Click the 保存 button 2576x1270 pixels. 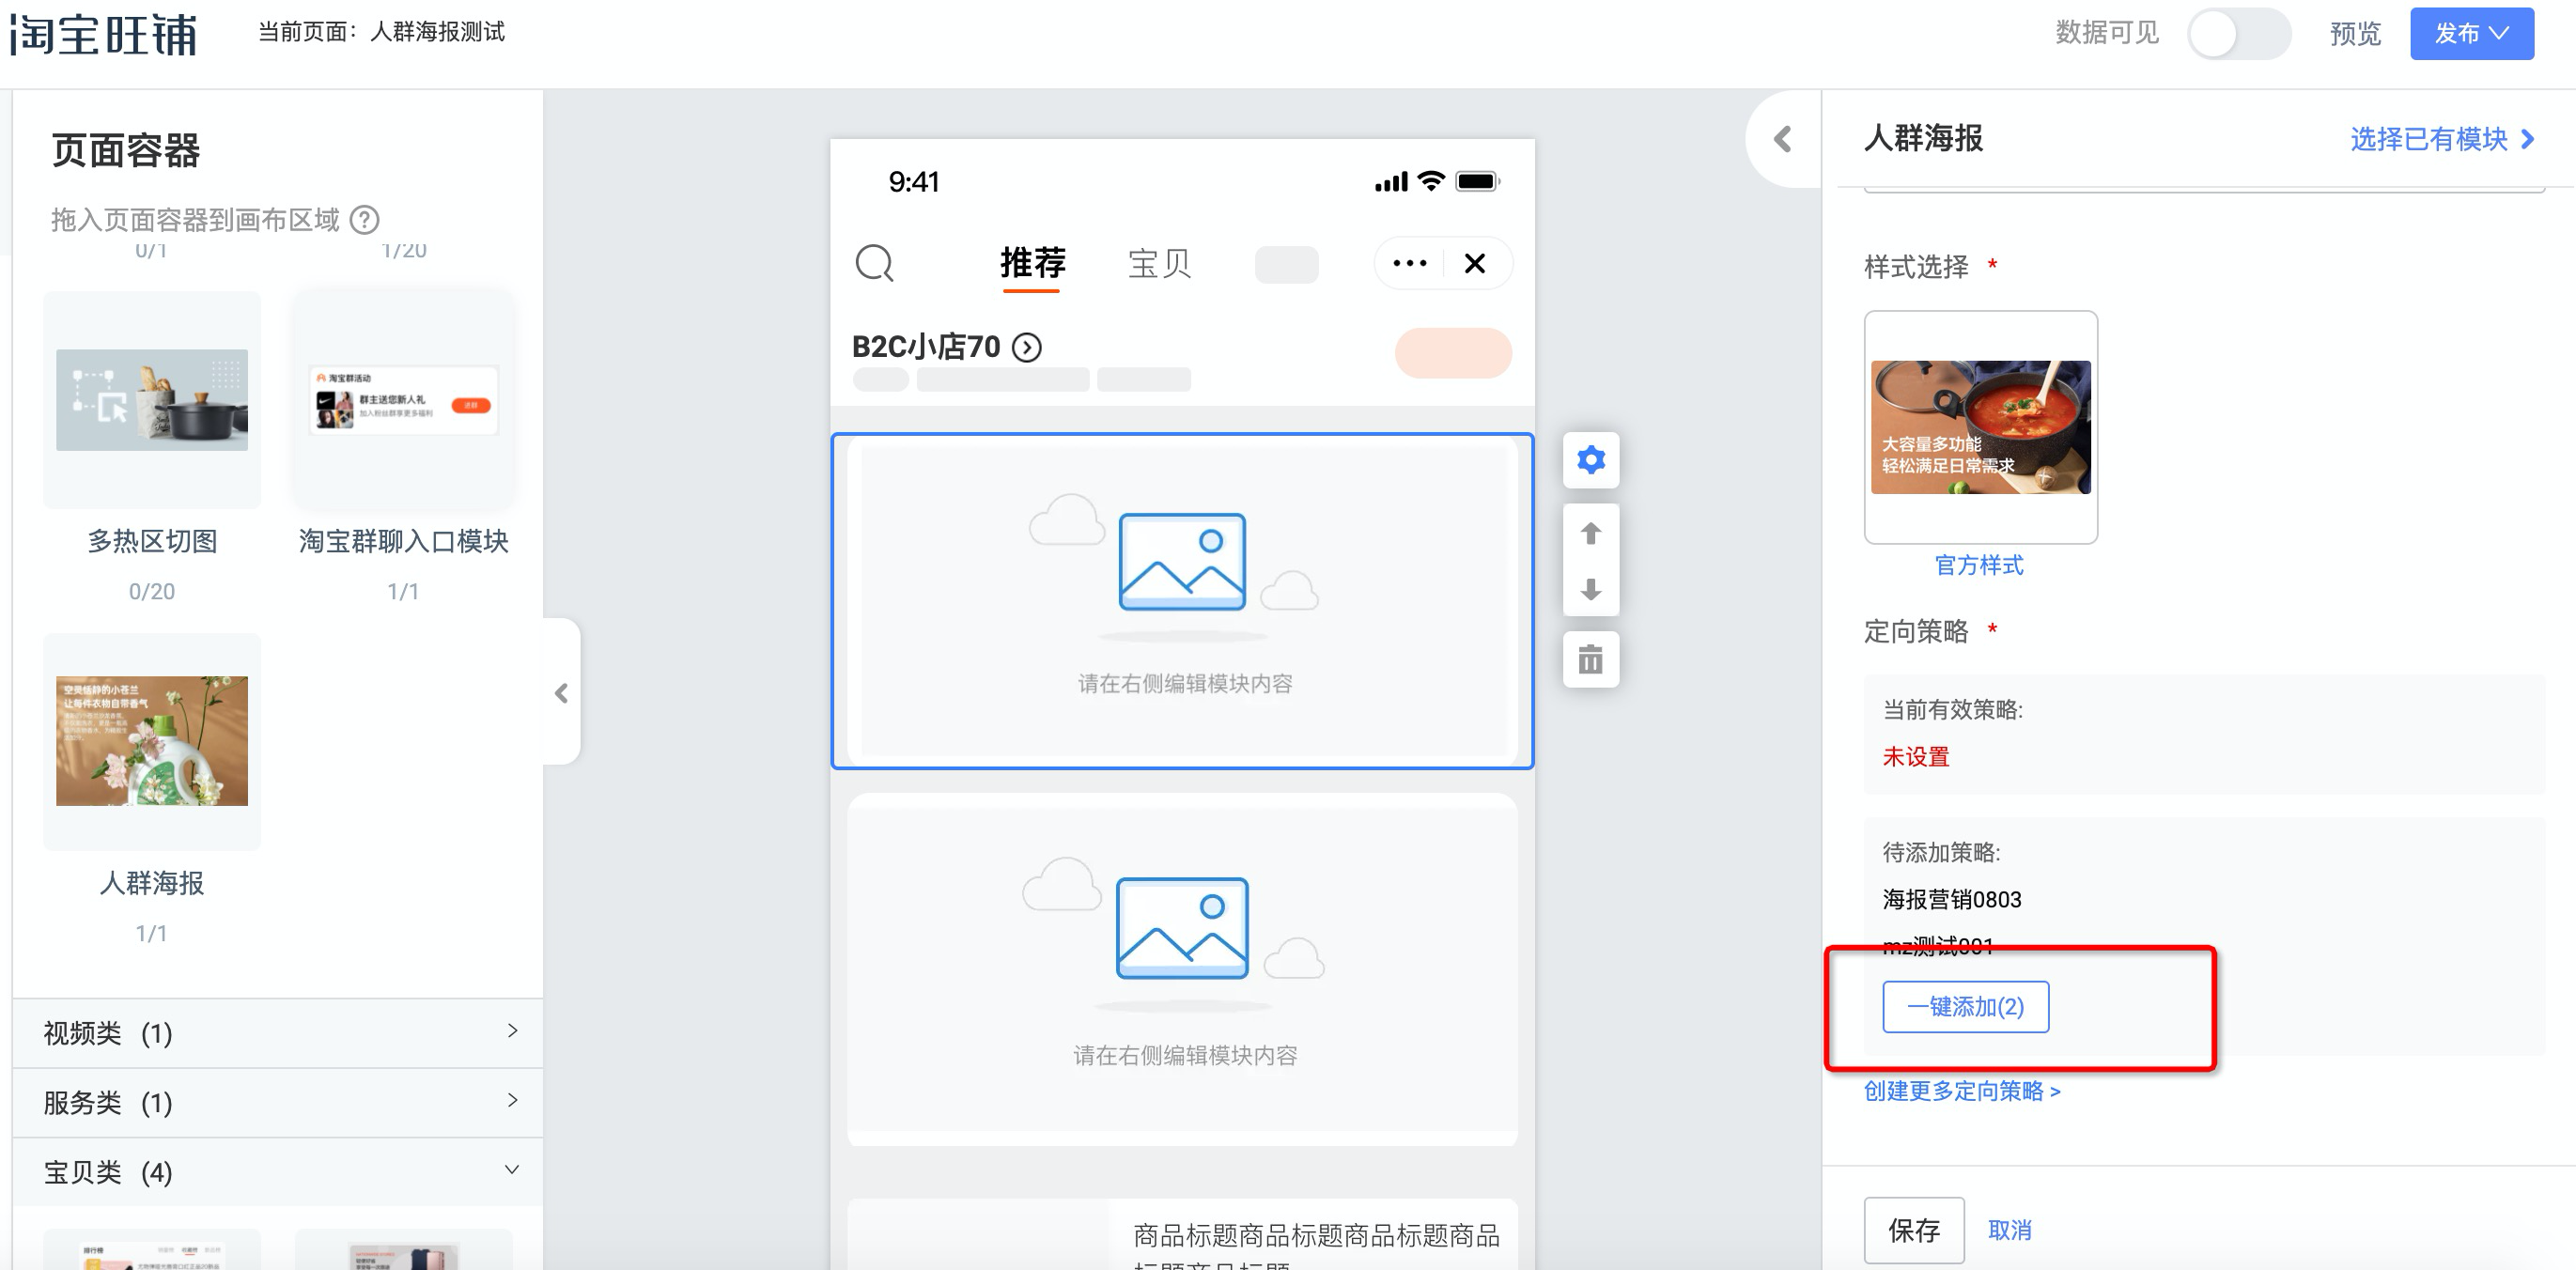pos(1913,1229)
